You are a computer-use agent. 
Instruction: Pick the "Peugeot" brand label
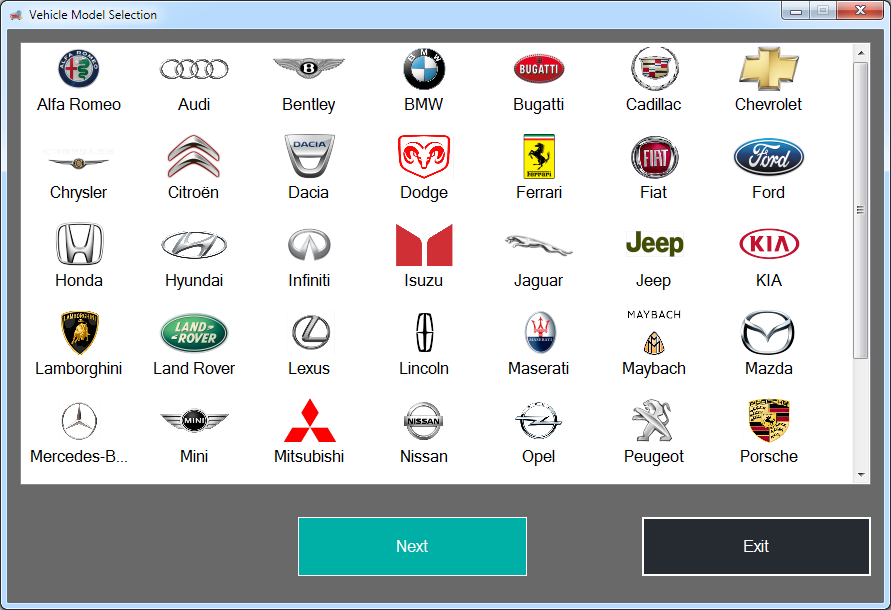[x=654, y=457]
